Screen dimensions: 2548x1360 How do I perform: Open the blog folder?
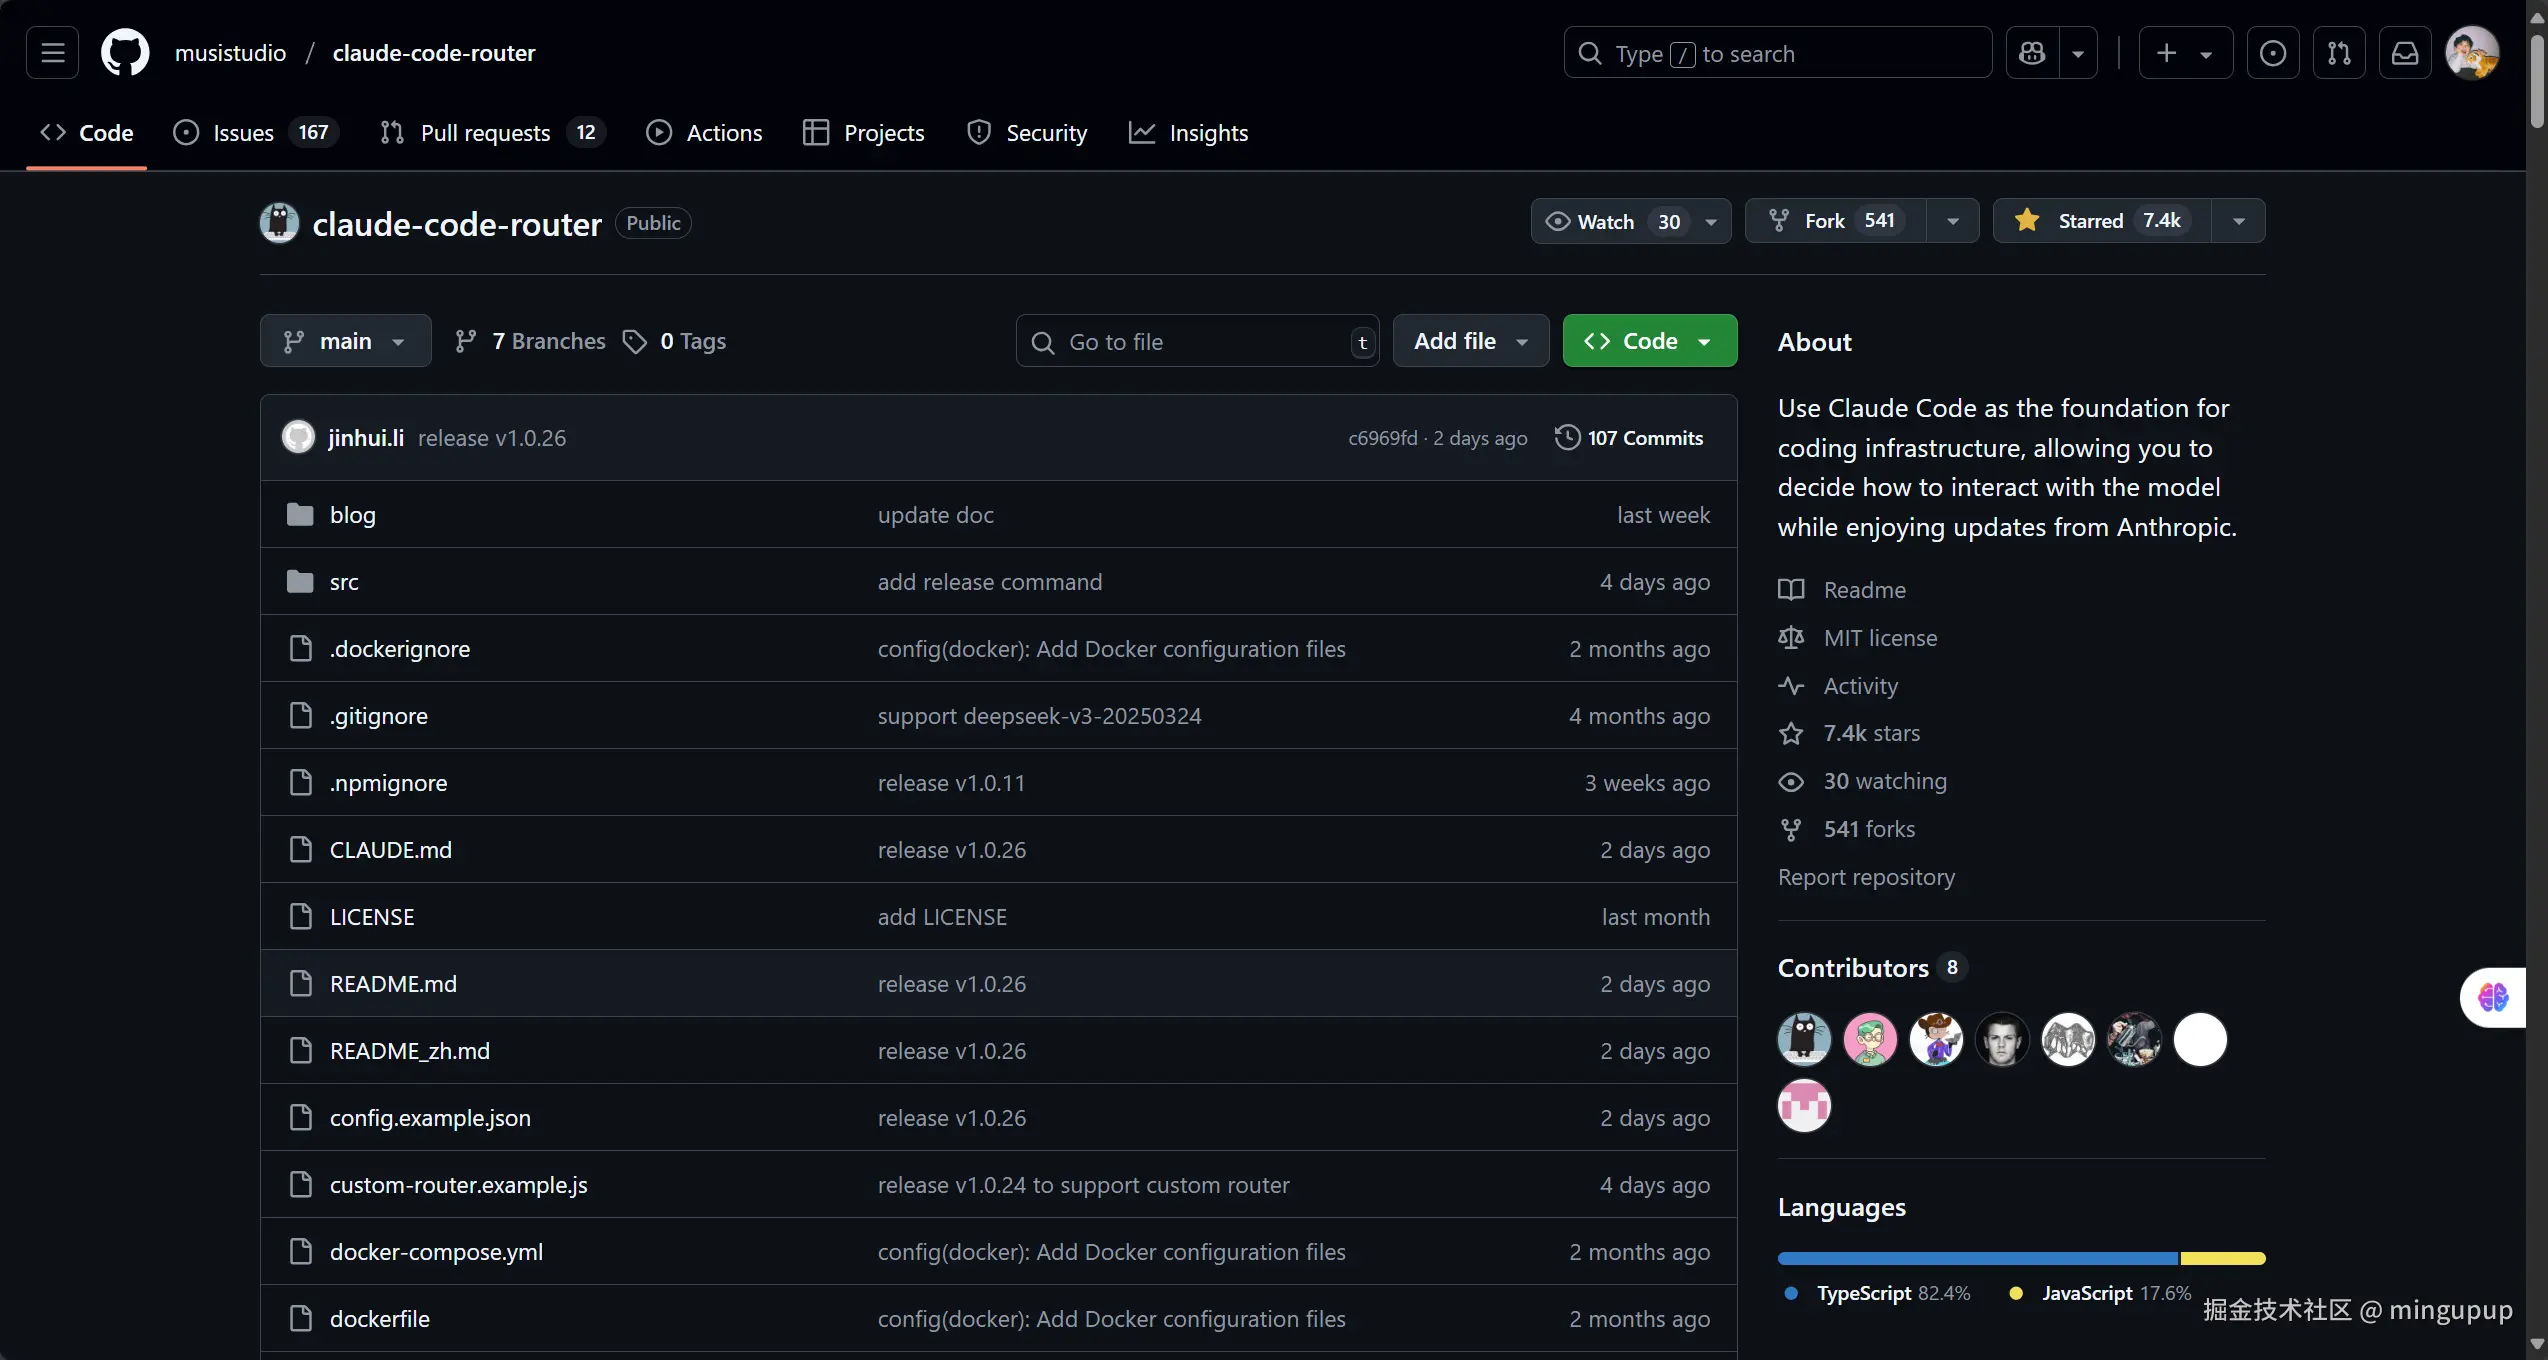point(353,514)
